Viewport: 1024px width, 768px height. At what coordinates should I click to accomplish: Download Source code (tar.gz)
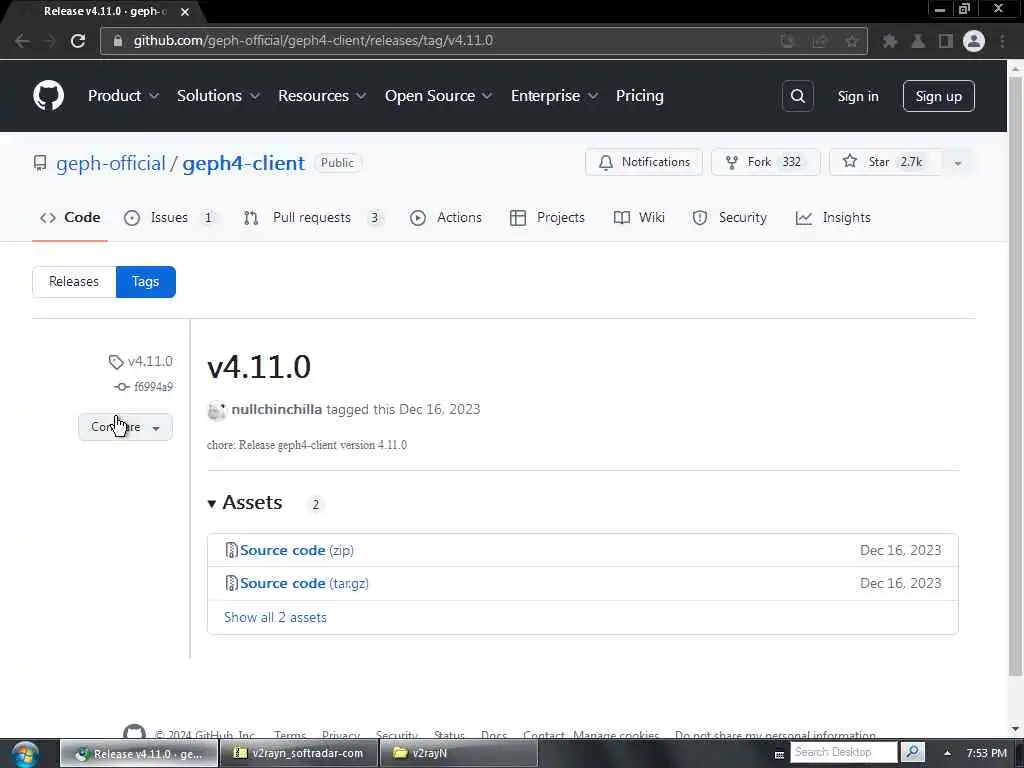click(x=304, y=583)
